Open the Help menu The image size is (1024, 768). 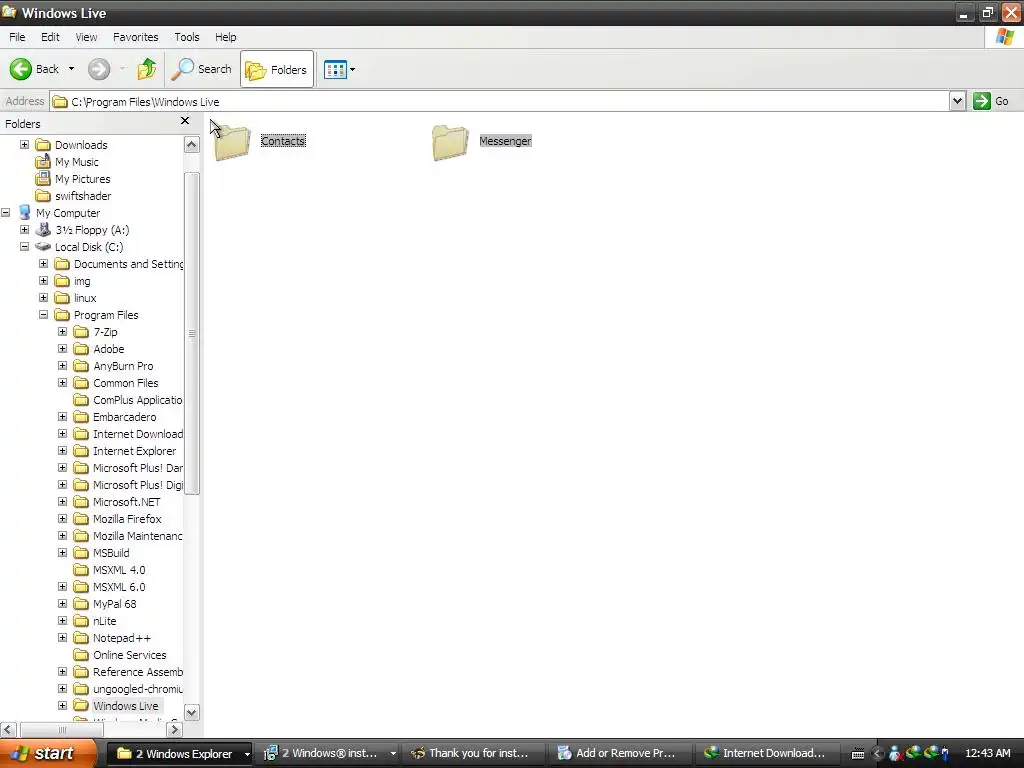tap(225, 37)
